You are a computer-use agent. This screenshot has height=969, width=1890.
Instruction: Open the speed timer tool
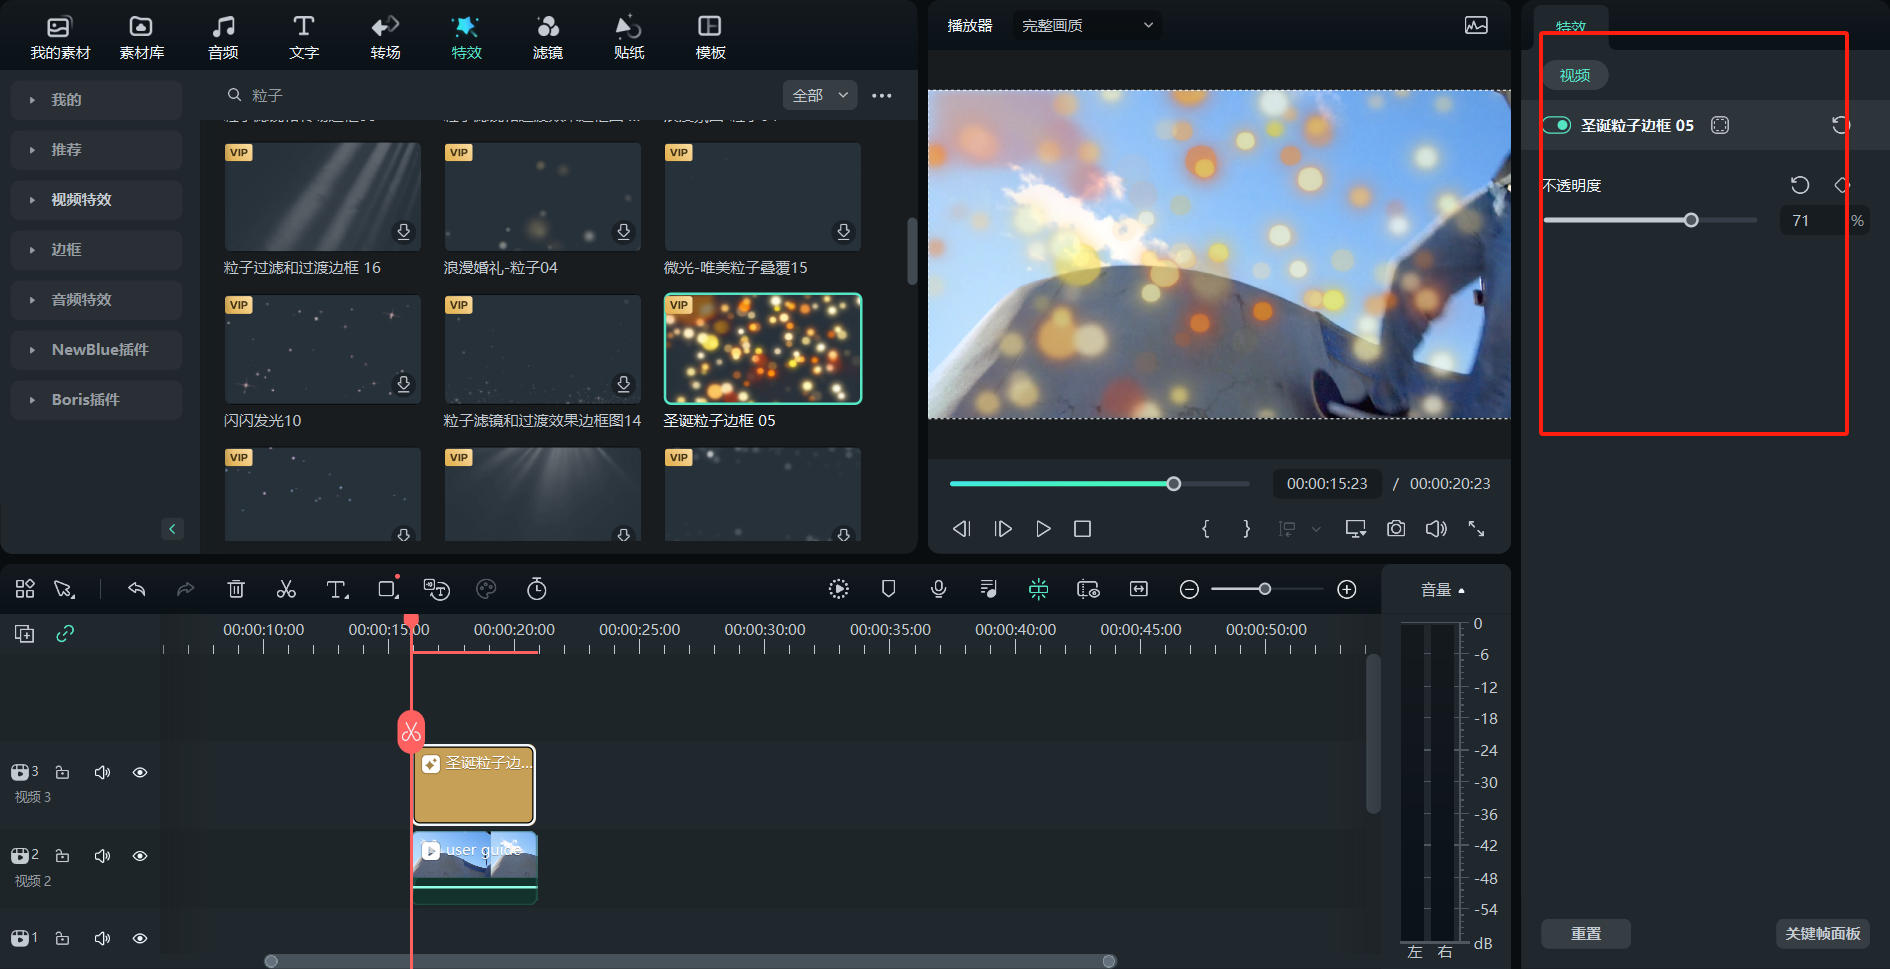coord(537,589)
